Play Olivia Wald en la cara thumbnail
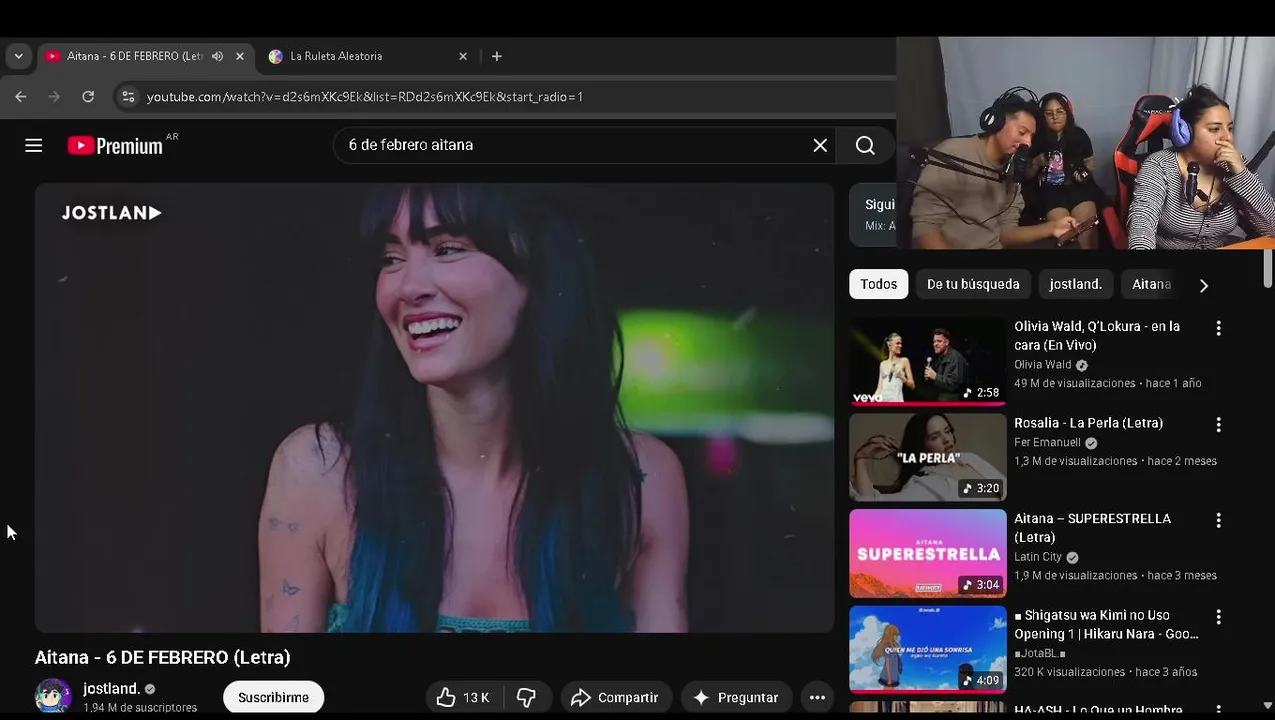The width and height of the screenshot is (1275, 720). click(928, 361)
